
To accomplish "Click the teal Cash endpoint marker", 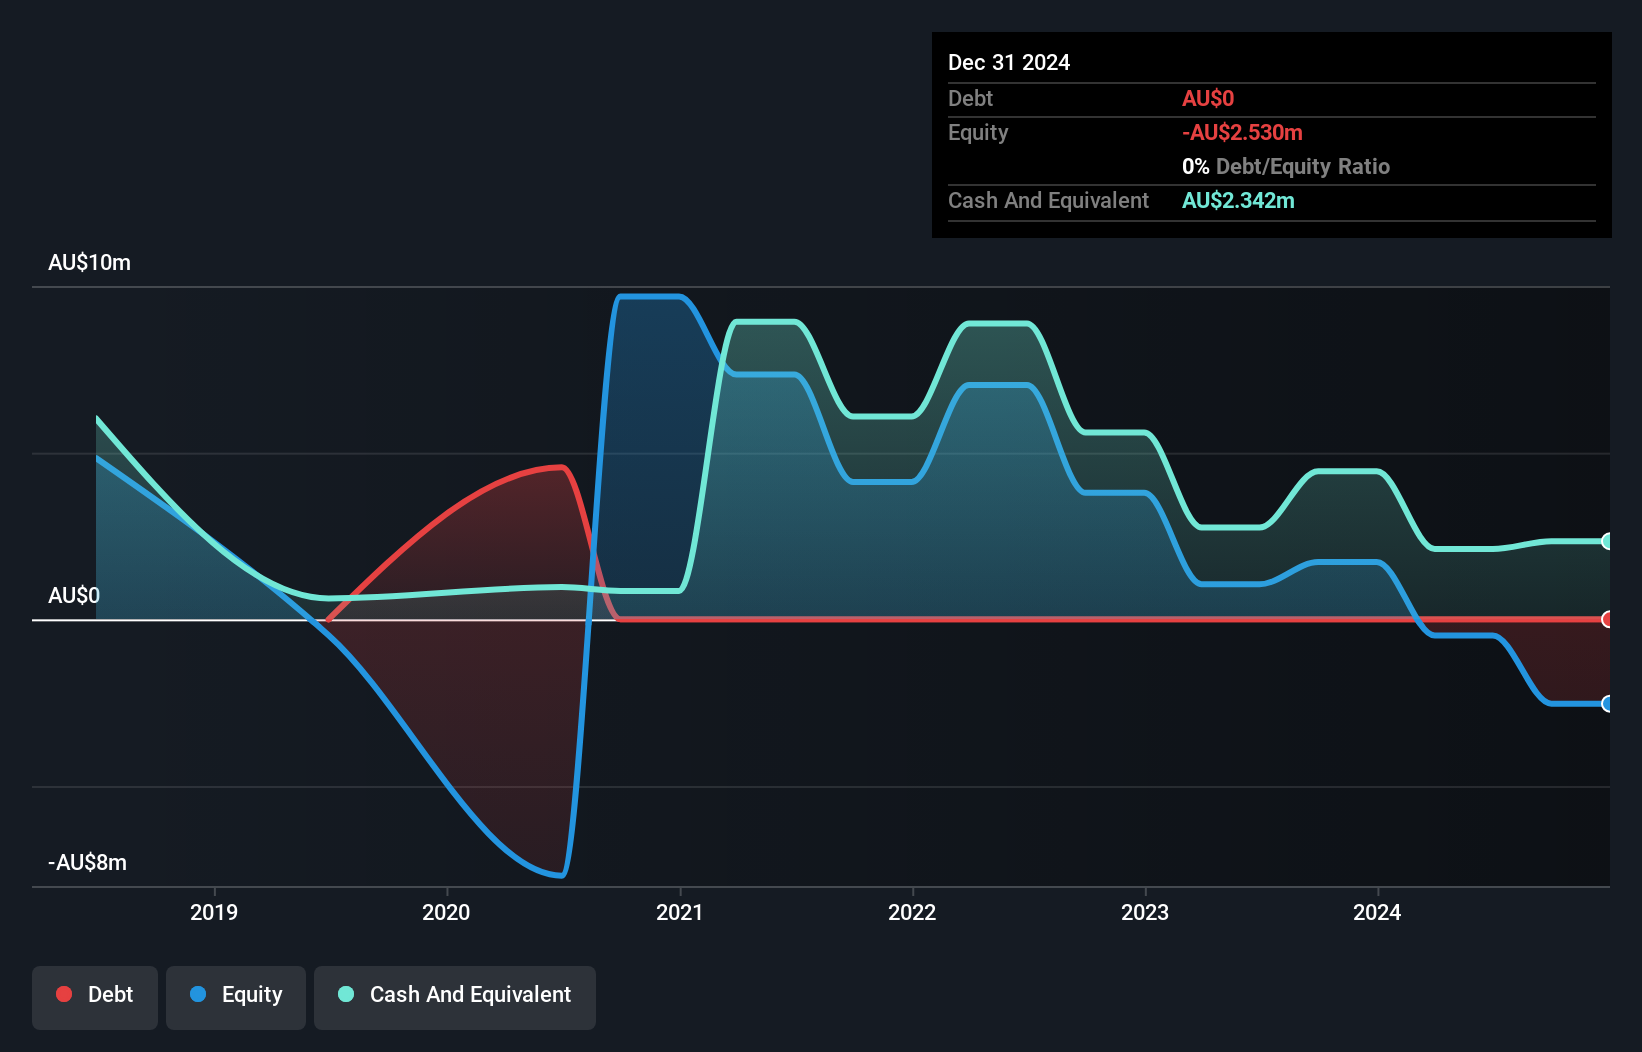I will (1607, 541).
